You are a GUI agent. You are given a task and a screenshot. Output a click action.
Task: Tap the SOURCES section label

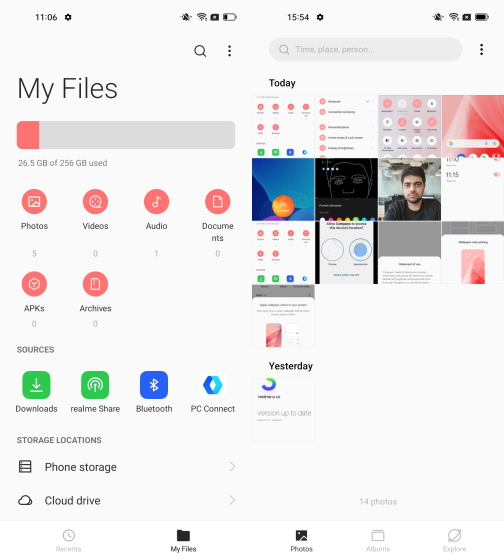point(35,350)
